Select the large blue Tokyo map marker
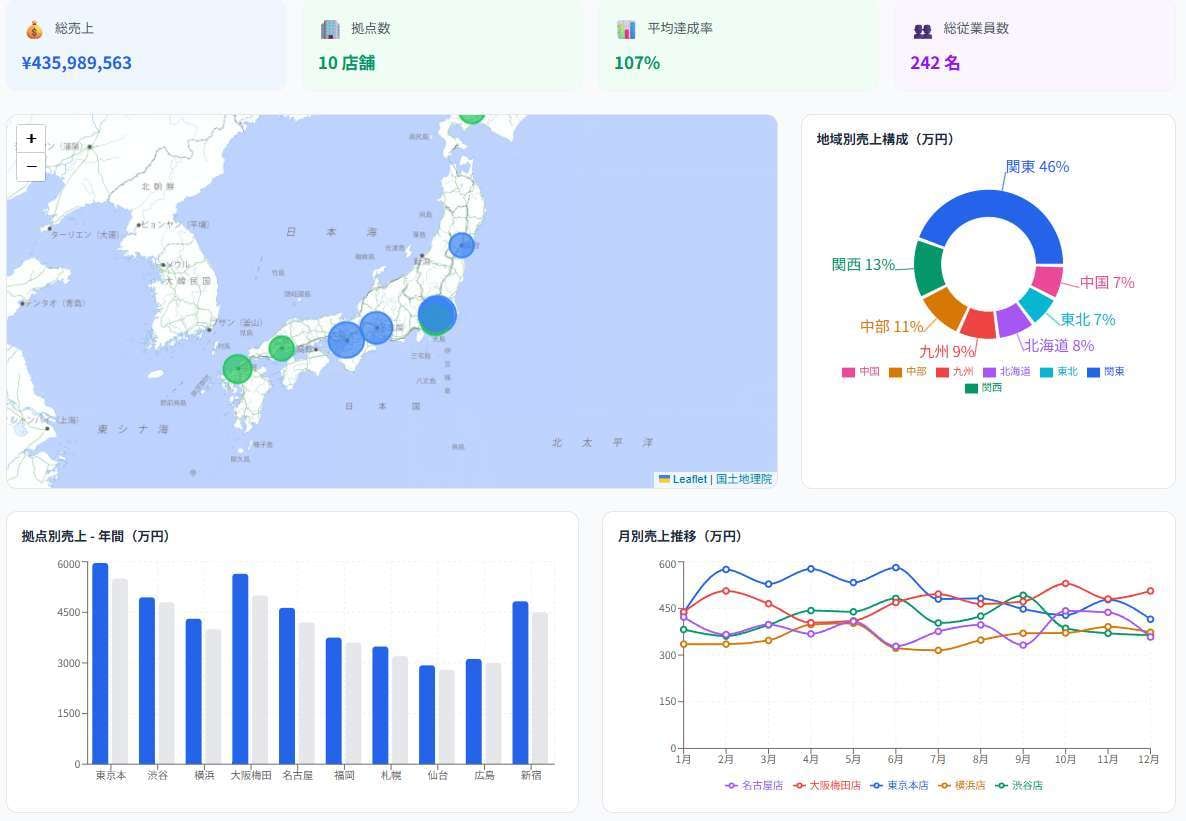 pyautogui.click(x=437, y=313)
